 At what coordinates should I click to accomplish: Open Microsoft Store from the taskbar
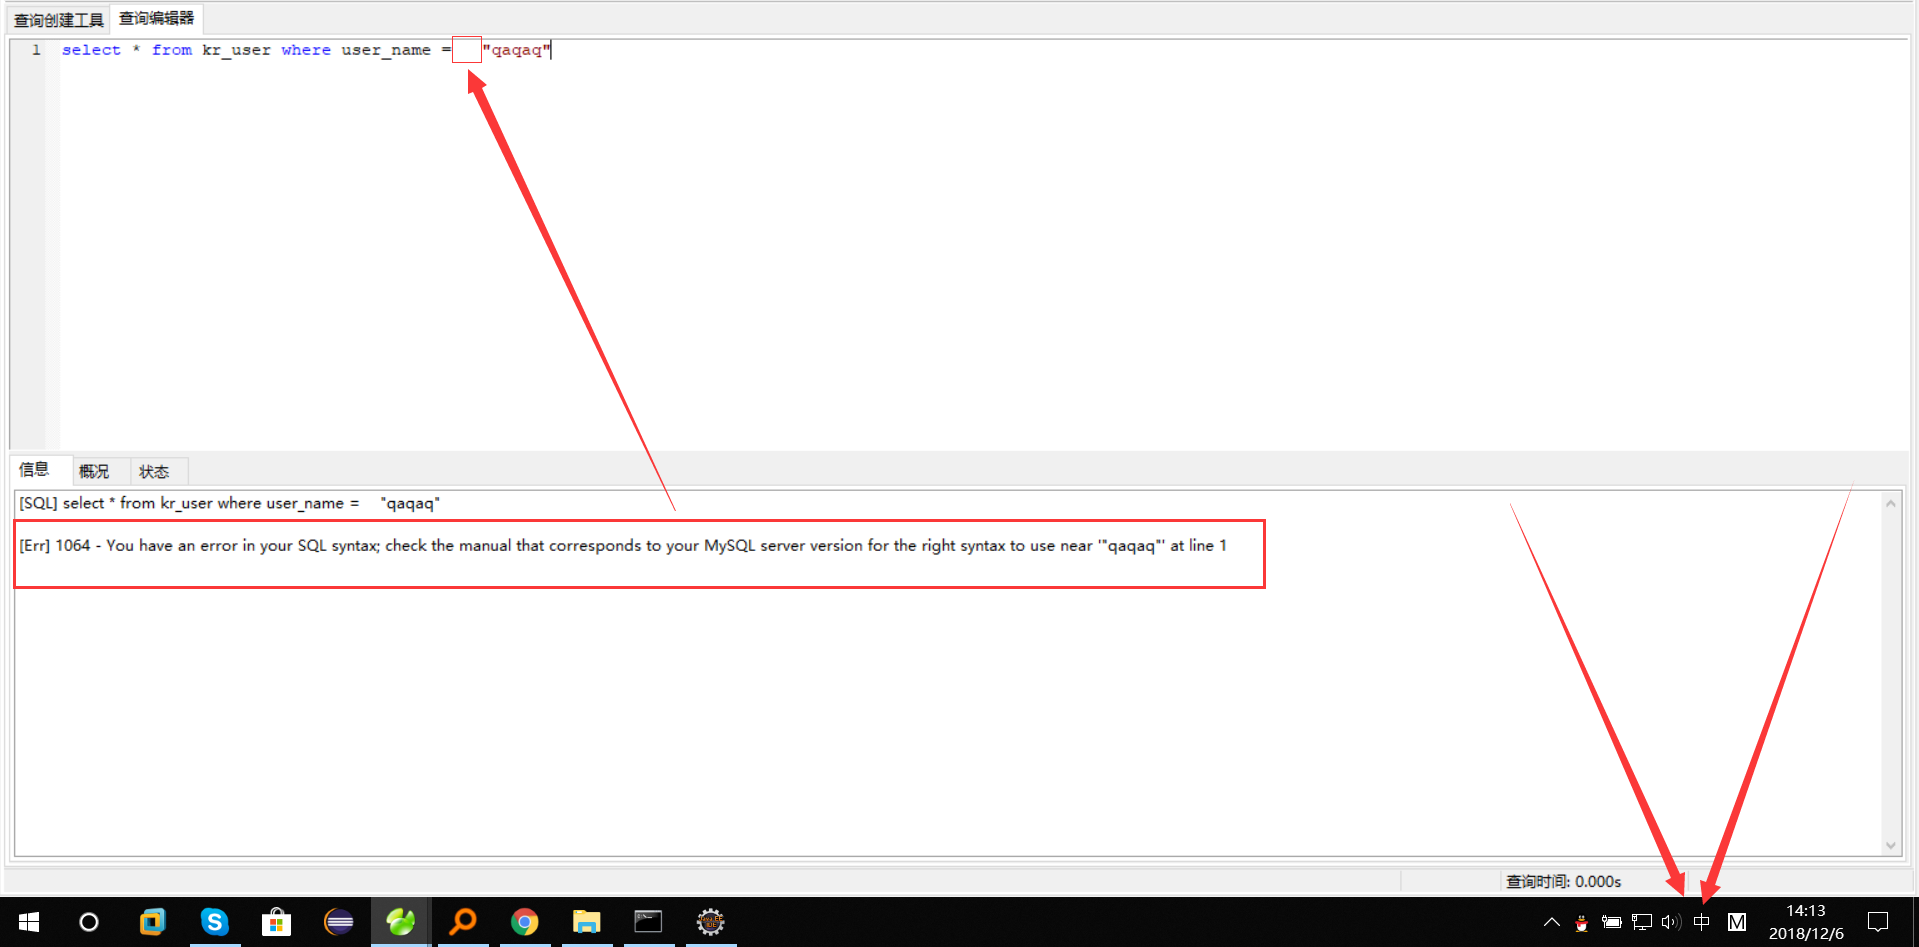point(276,921)
